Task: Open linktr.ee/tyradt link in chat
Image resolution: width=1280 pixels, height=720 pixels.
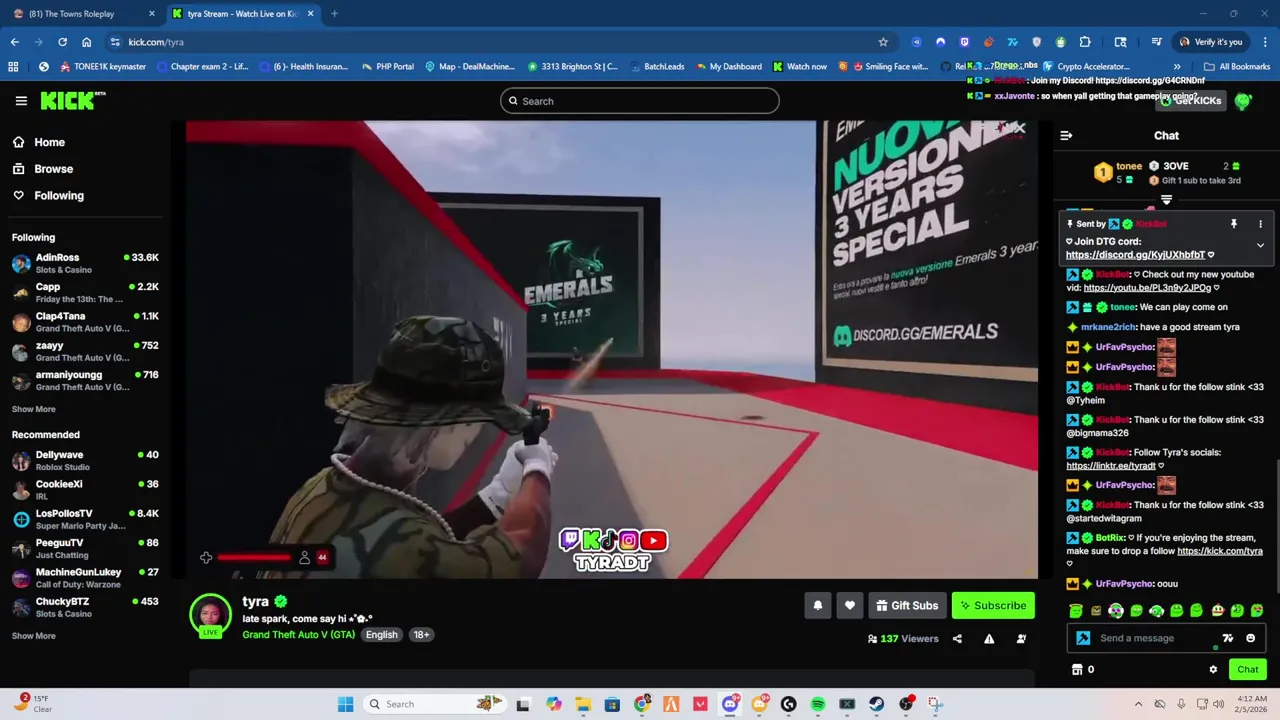Action: pyautogui.click(x=1111, y=466)
